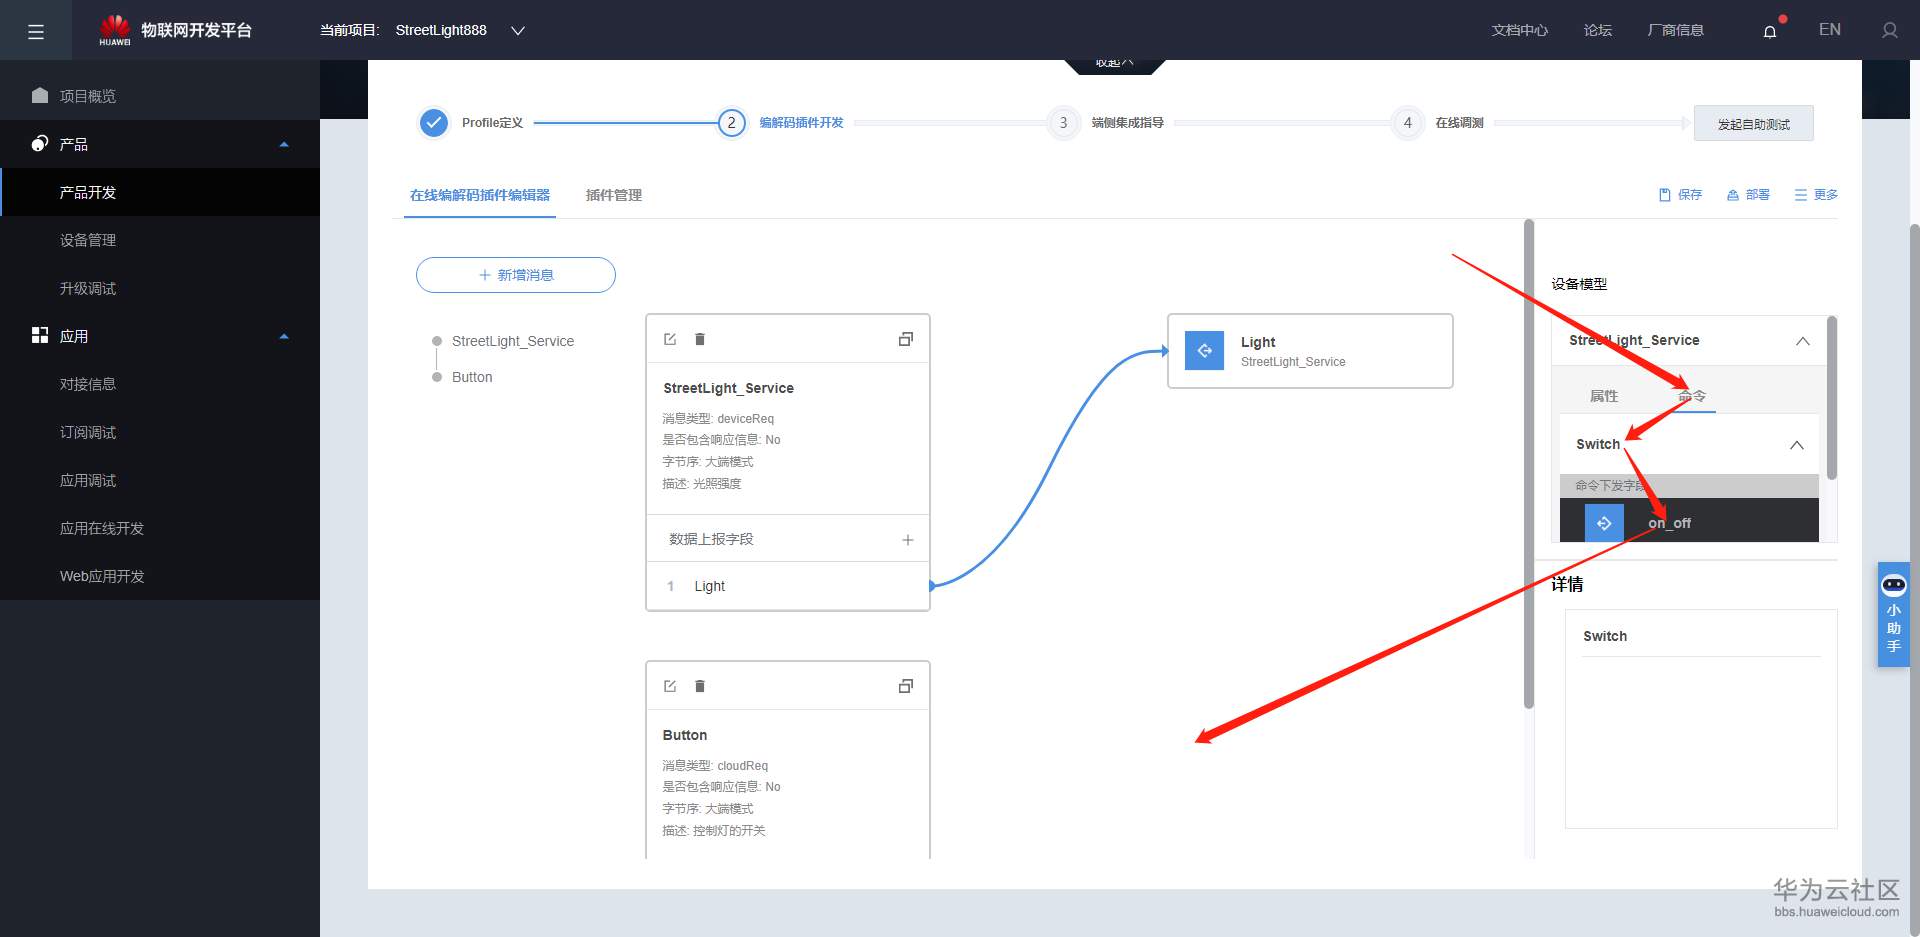Viewport: 1920px width, 937px height.
Task: Click the on_off command field icon
Action: point(1604,523)
